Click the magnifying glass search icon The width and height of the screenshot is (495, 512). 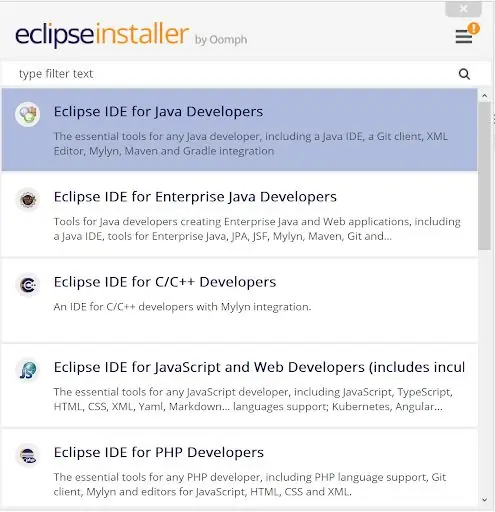(x=464, y=74)
